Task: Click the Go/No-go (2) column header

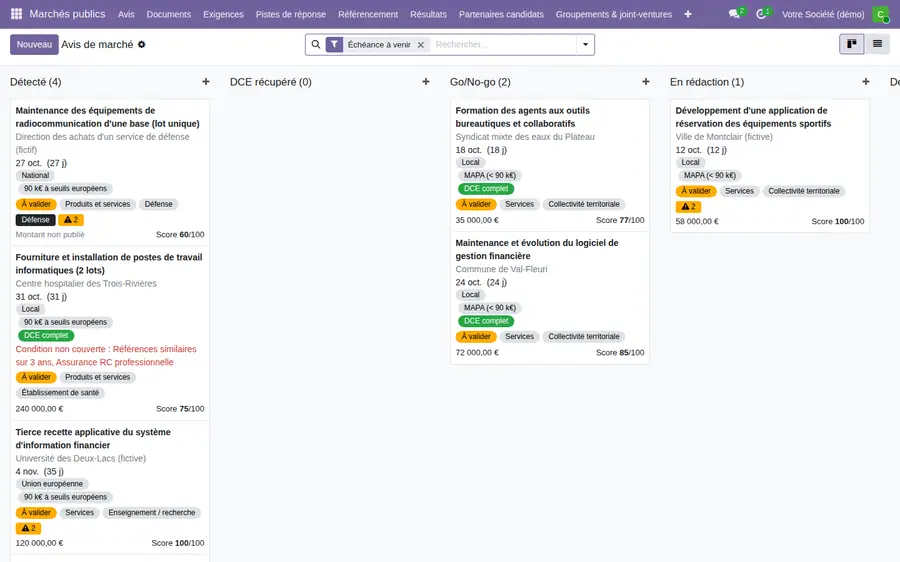Action: pos(480,82)
